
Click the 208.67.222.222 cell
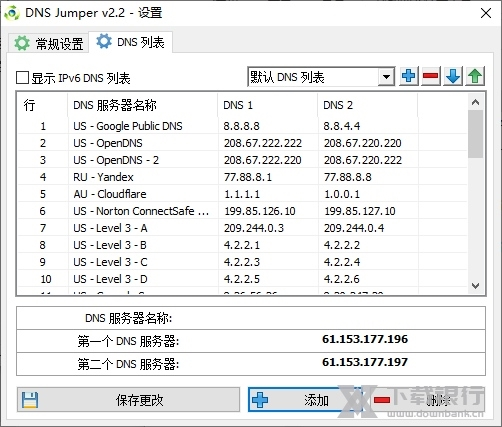263,143
